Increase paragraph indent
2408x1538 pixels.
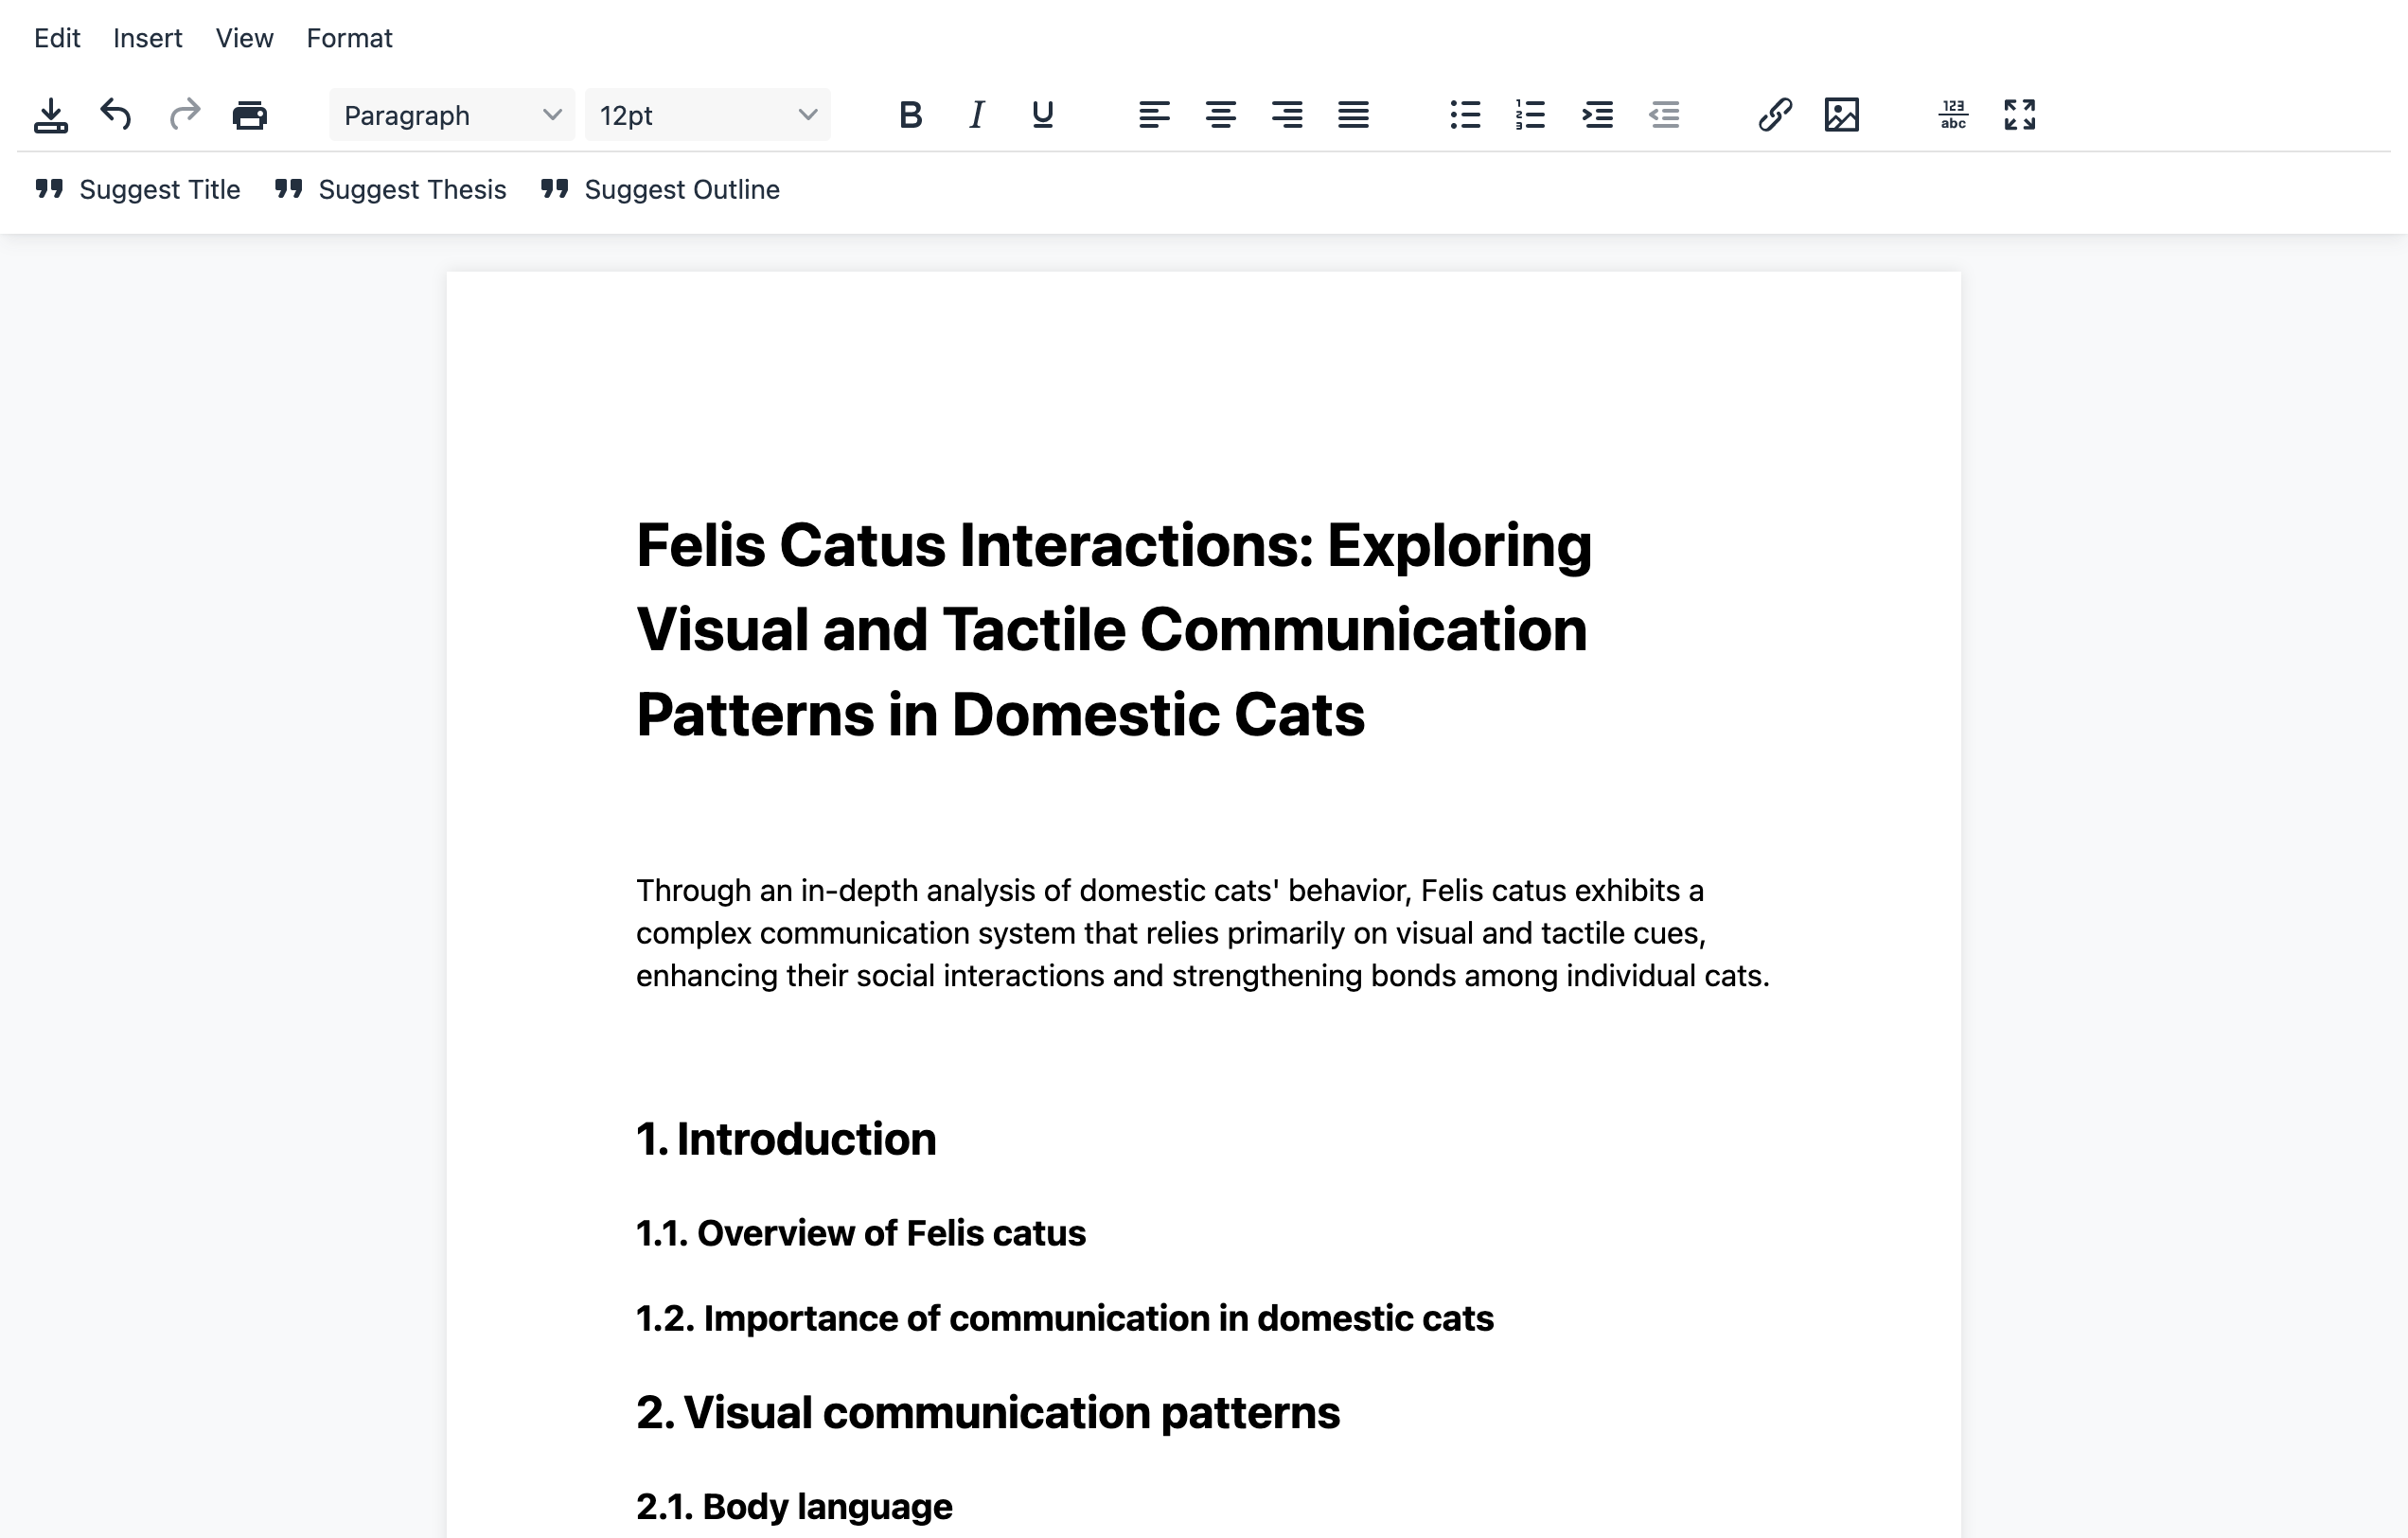coord(1598,115)
